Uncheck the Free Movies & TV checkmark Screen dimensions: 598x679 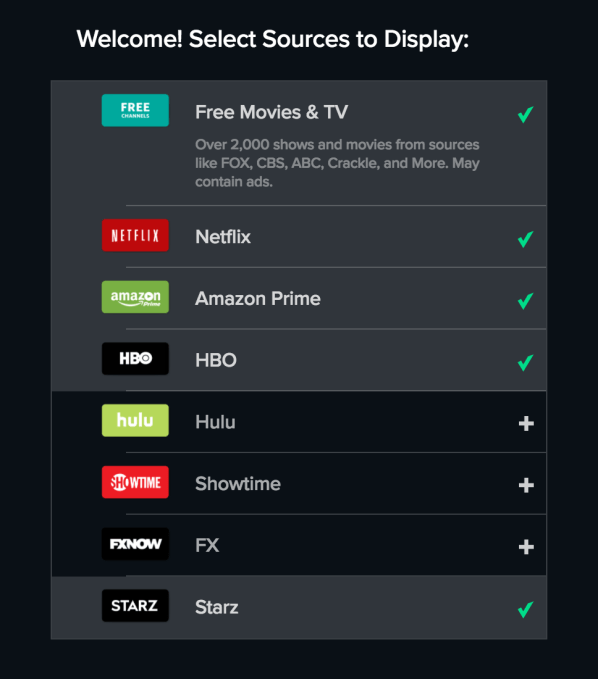tap(526, 114)
